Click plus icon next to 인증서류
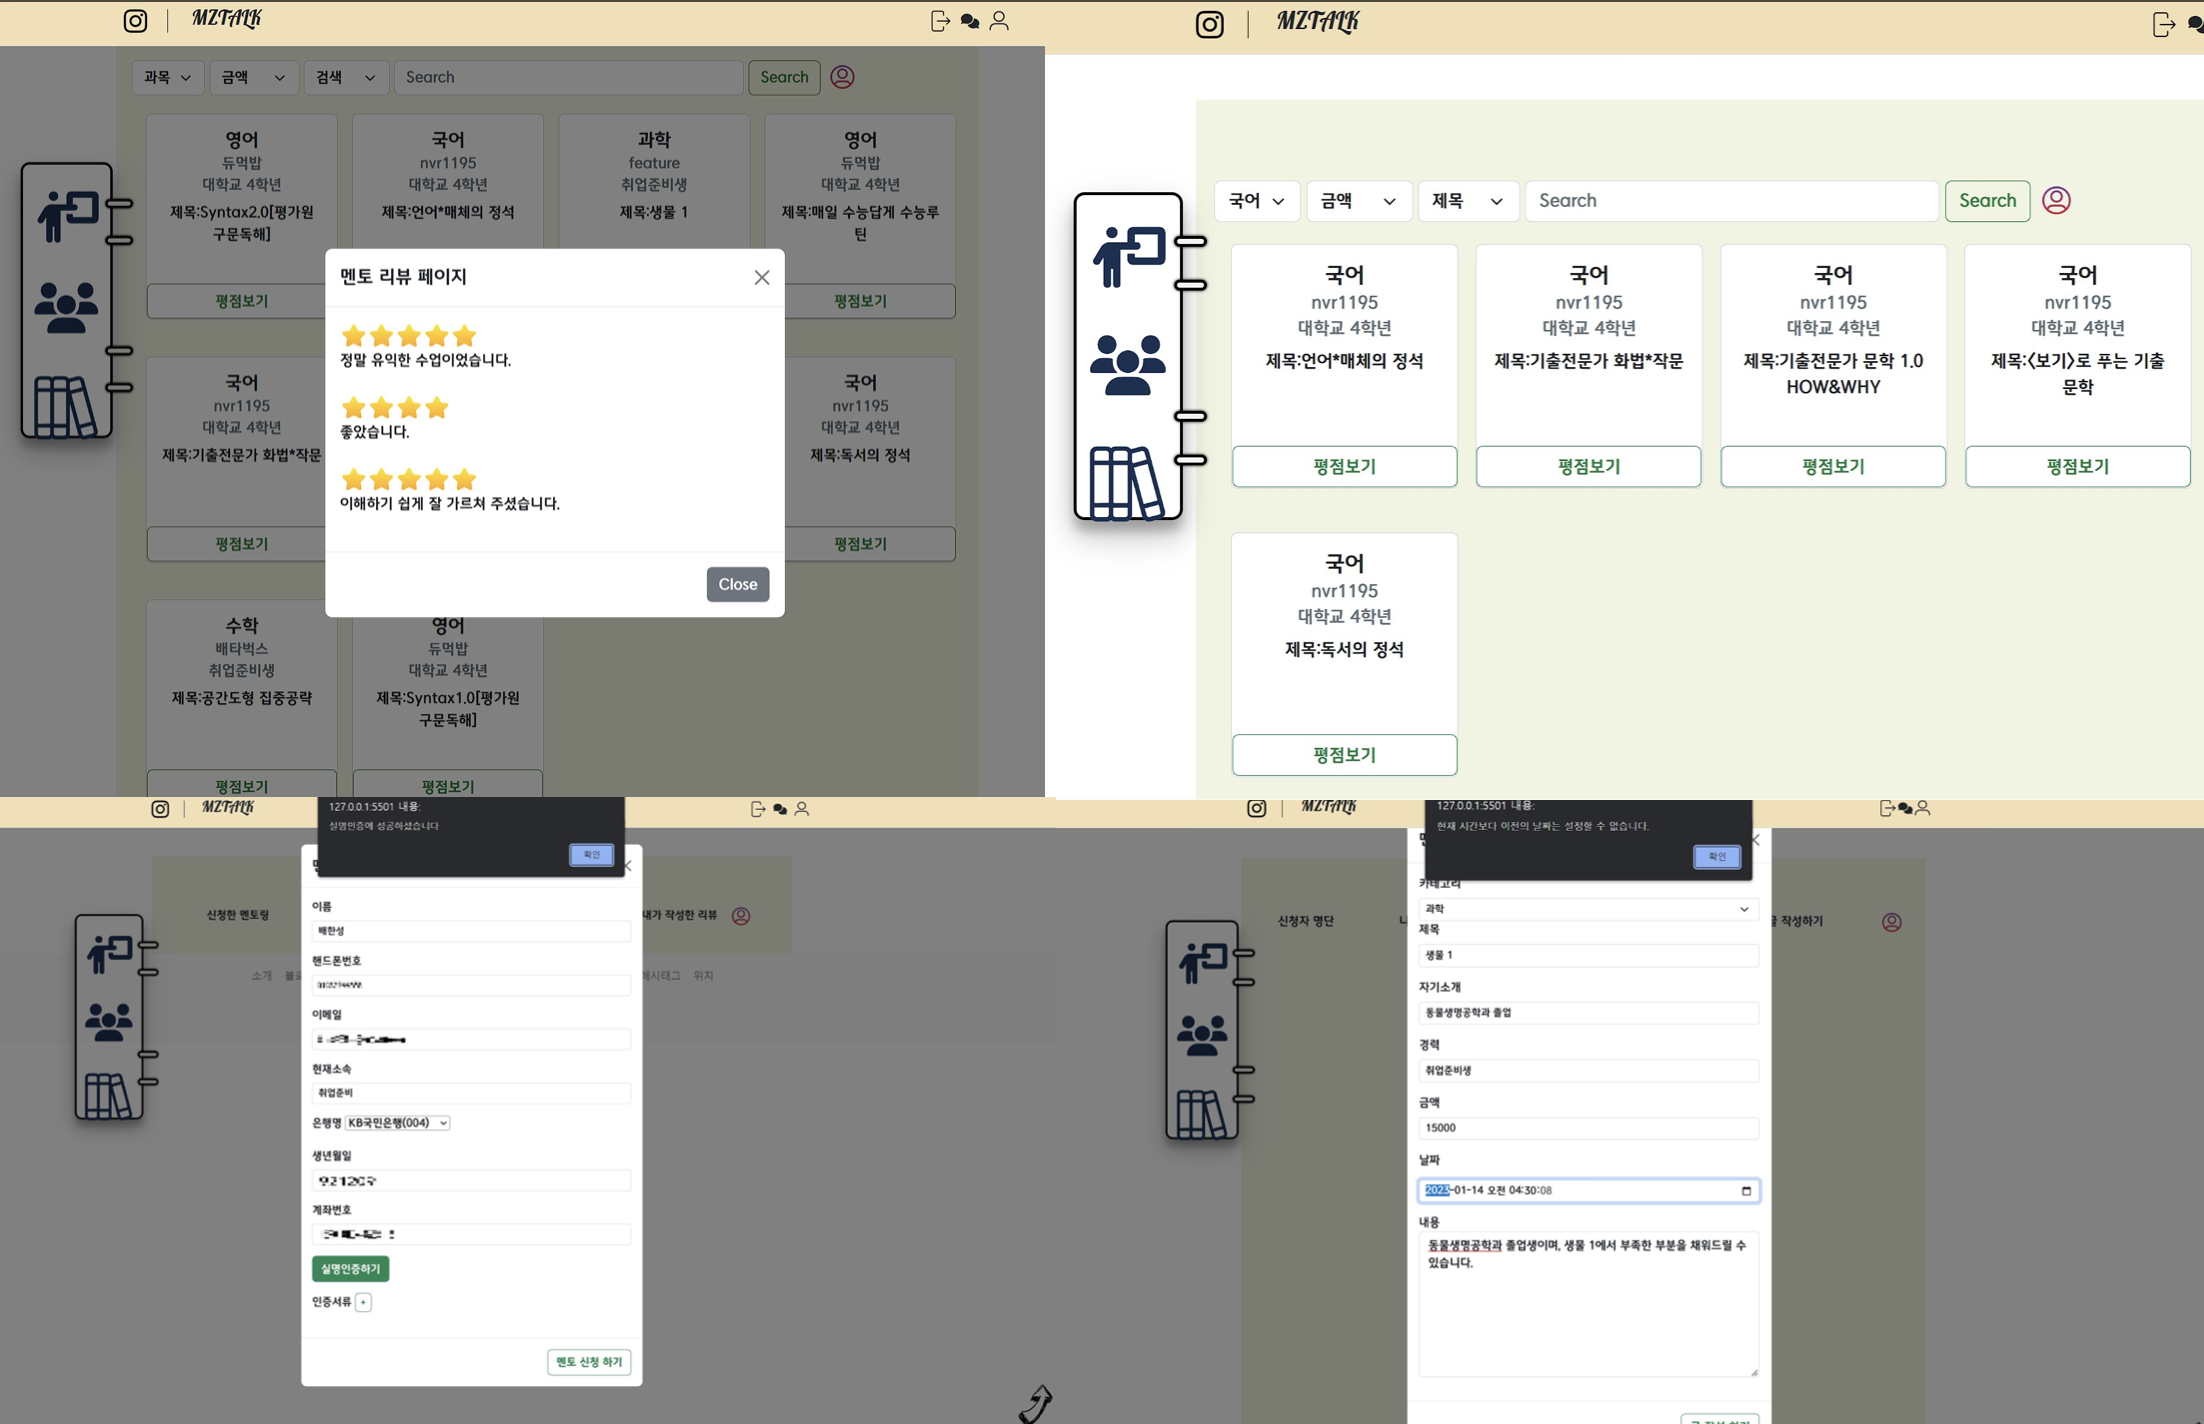2204x1424 pixels. [364, 1302]
